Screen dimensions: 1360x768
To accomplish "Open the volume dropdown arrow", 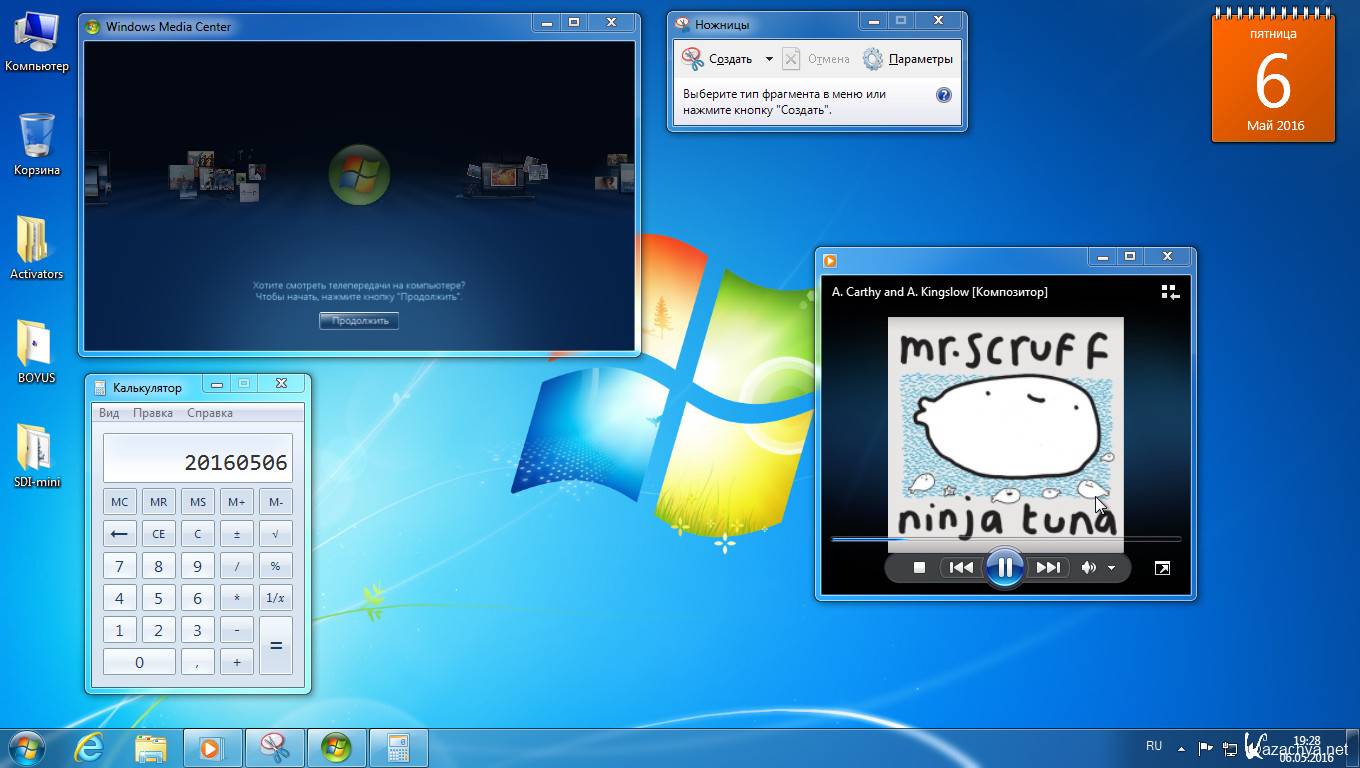I will (1111, 568).
